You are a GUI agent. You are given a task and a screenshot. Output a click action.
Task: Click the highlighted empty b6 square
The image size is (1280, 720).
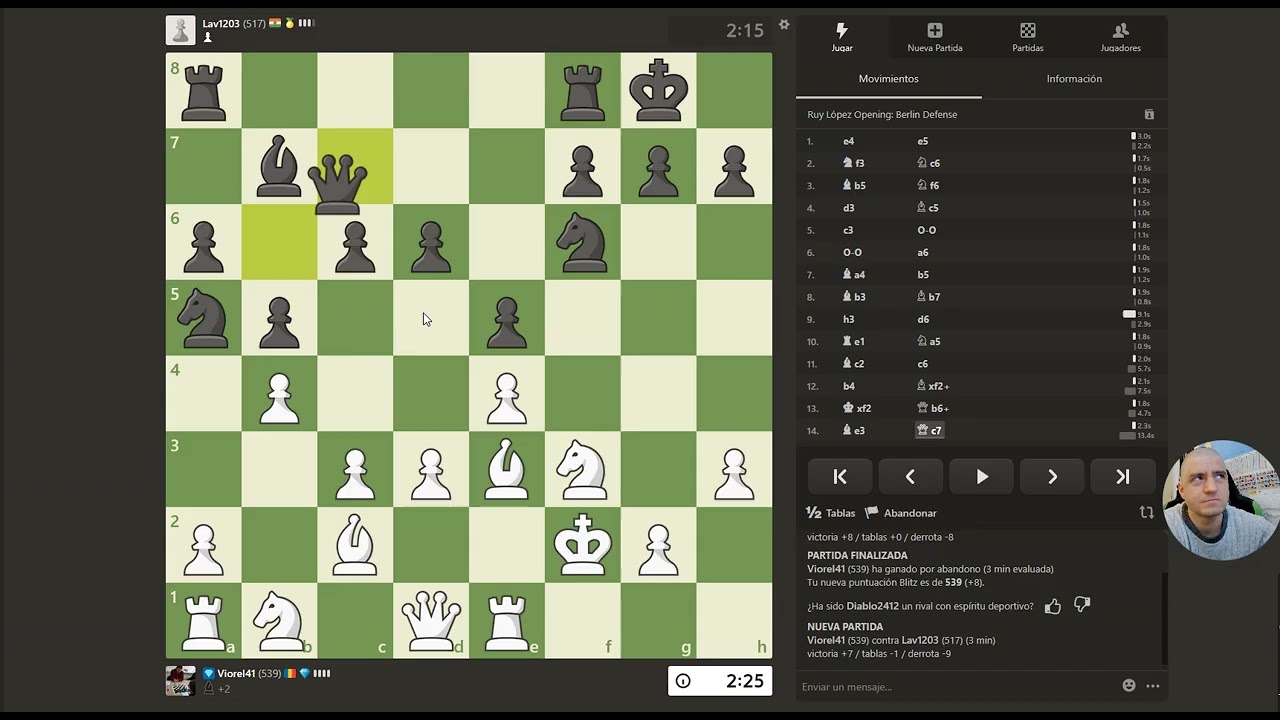(x=279, y=242)
